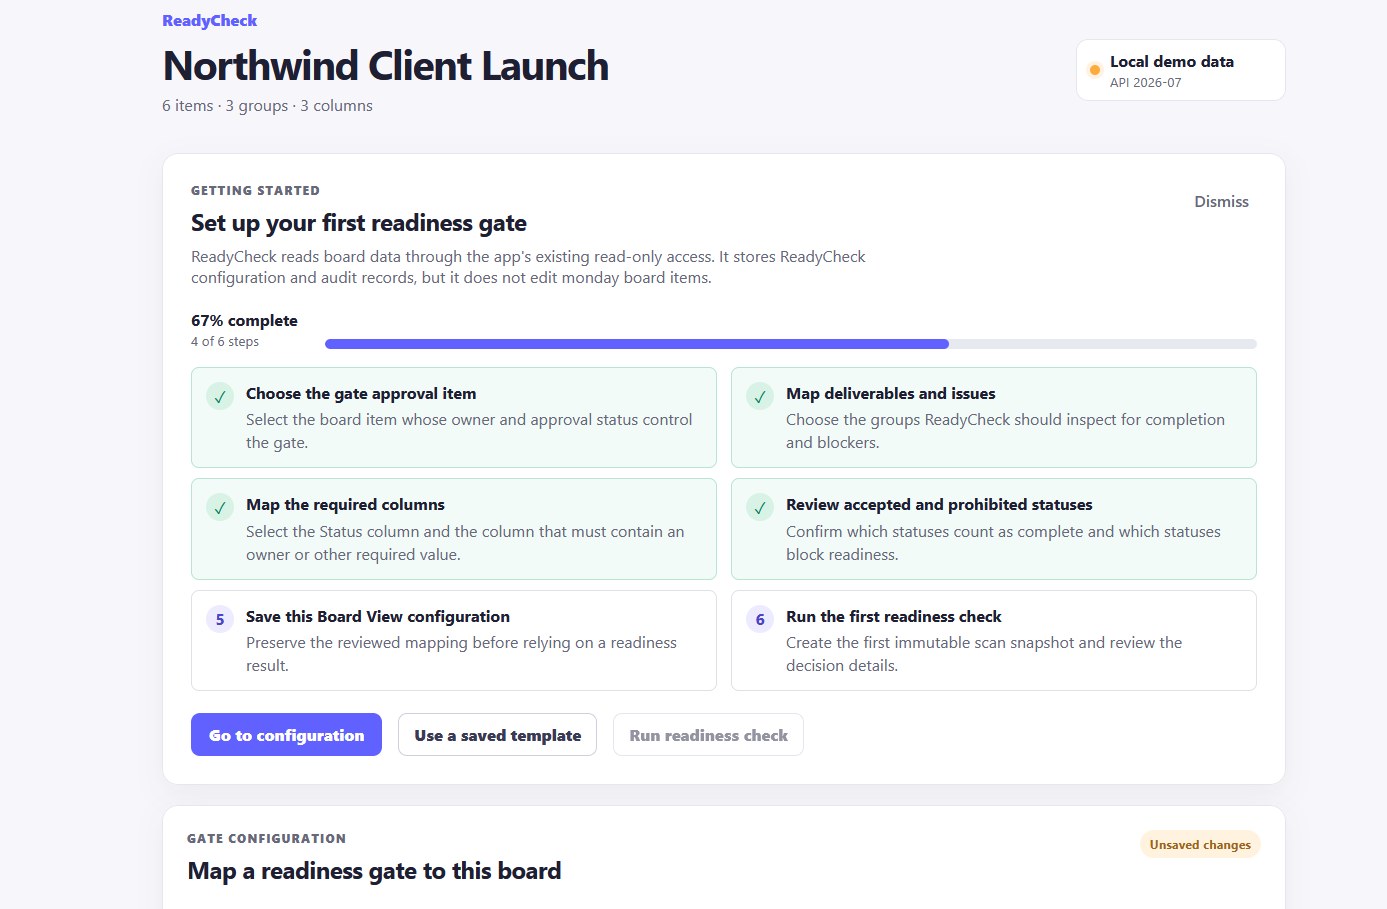1387x909 pixels.
Task: Open the Choose the gate approval item step
Action: 454,417
